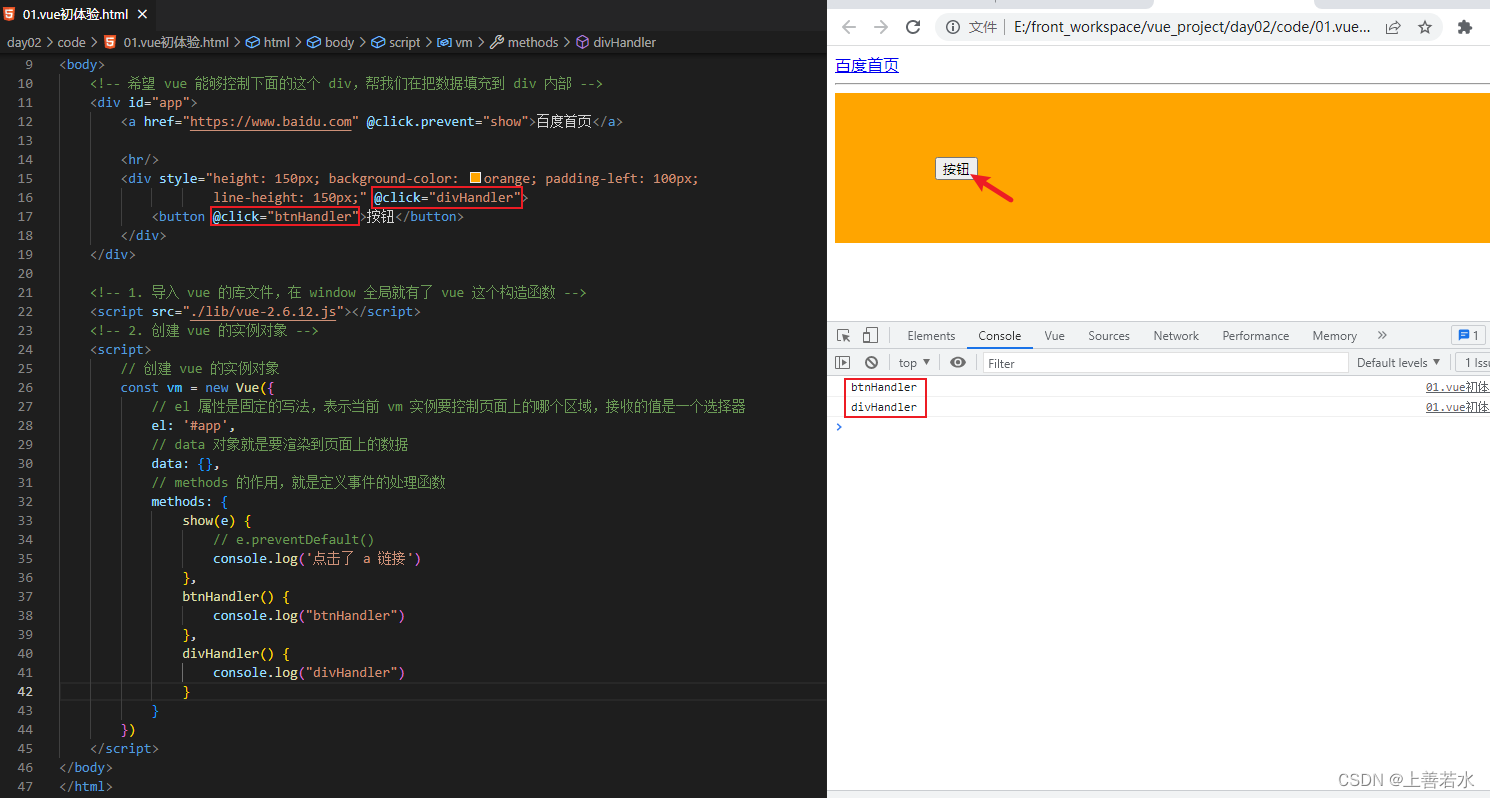Click the divHandler console log text
This screenshot has width=1490, height=798.
(883, 407)
